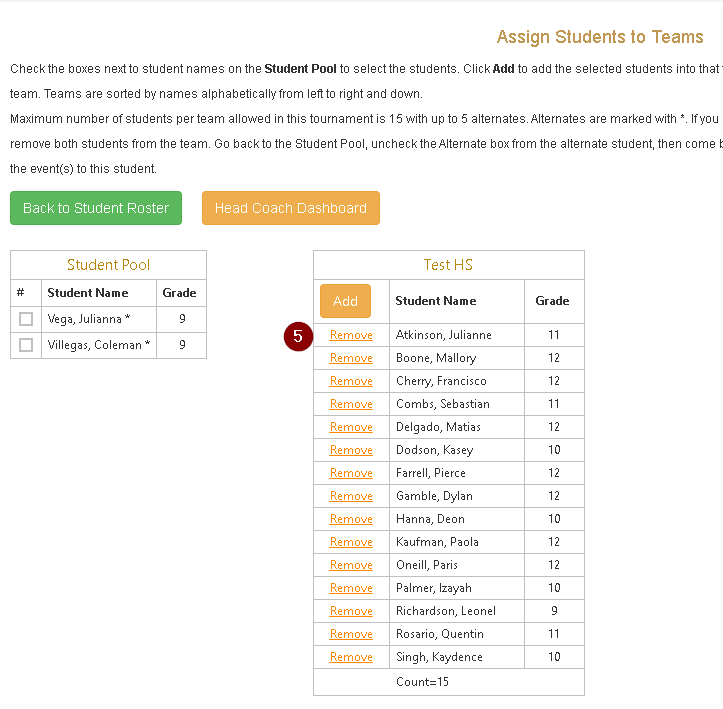Check the box for Vega, Julianna
This screenshot has height=709, width=723.
point(26,319)
